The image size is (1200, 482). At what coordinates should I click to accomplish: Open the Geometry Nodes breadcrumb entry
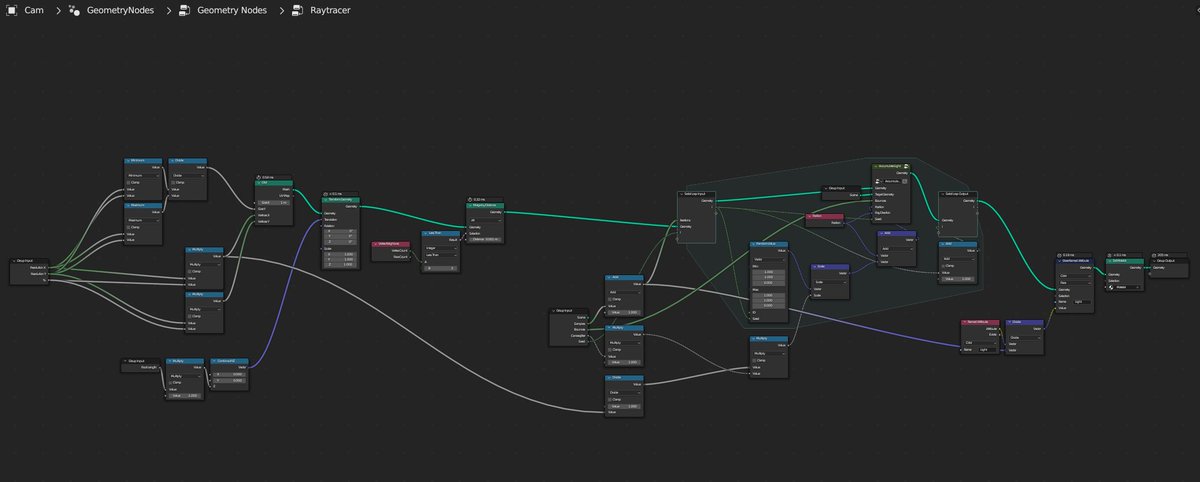[234, 10]
